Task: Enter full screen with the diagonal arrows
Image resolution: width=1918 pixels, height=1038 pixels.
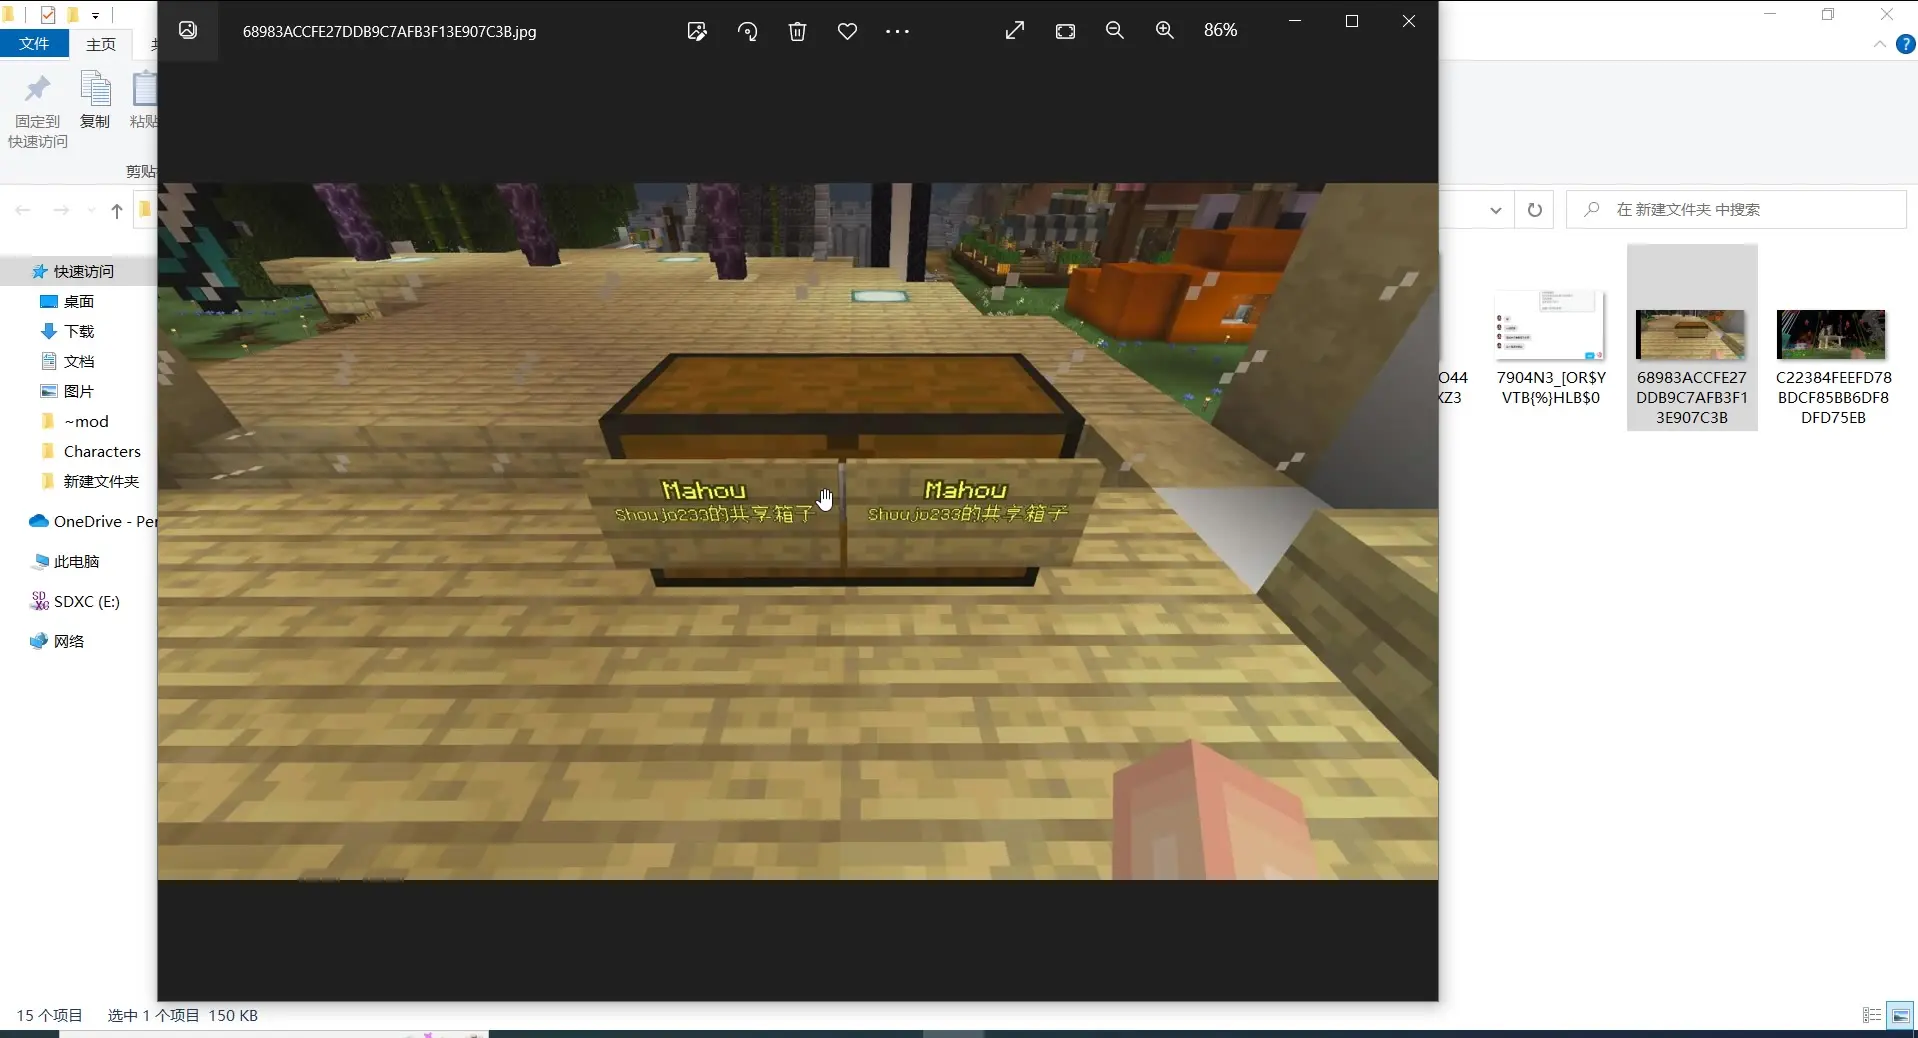Action: pyautogui.click(x=1015, y=31)
